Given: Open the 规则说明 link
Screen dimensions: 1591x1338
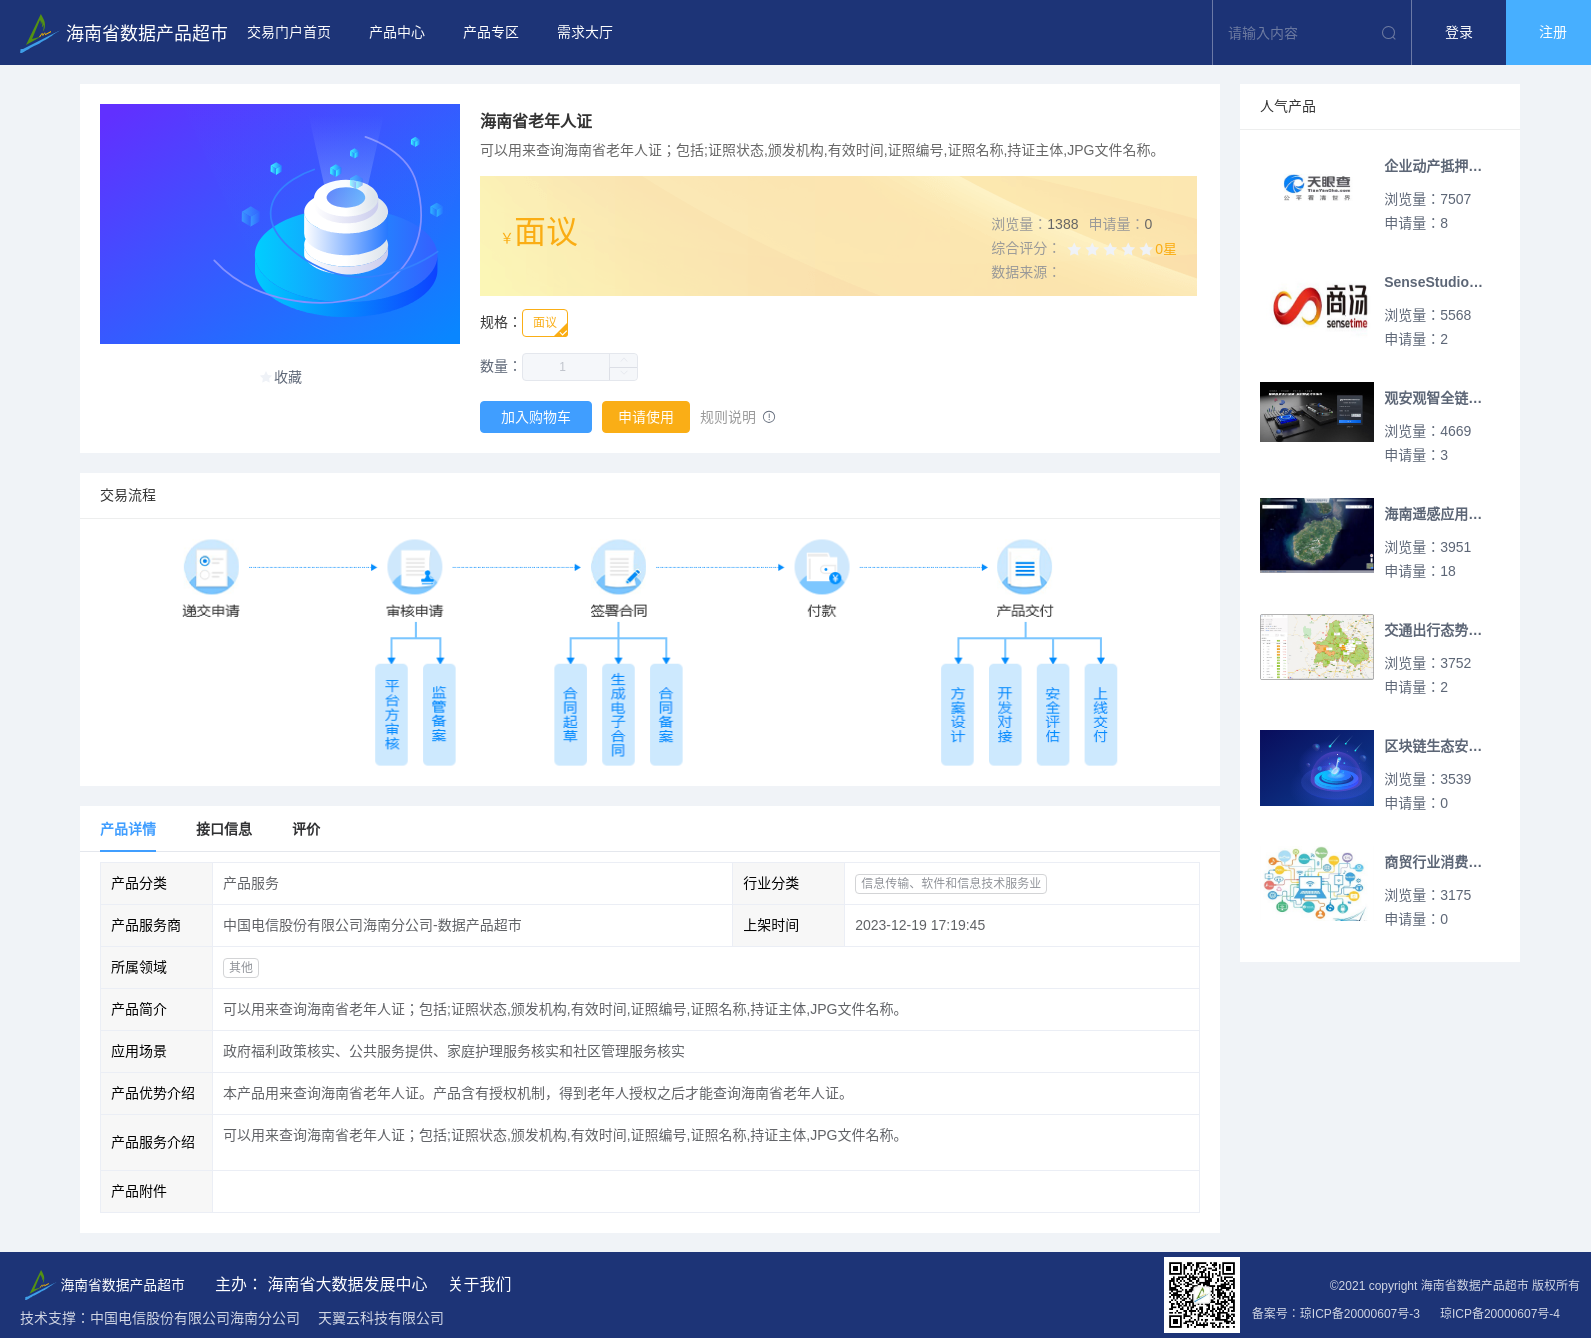Looking at the screenshot, I should pos(728,417).
